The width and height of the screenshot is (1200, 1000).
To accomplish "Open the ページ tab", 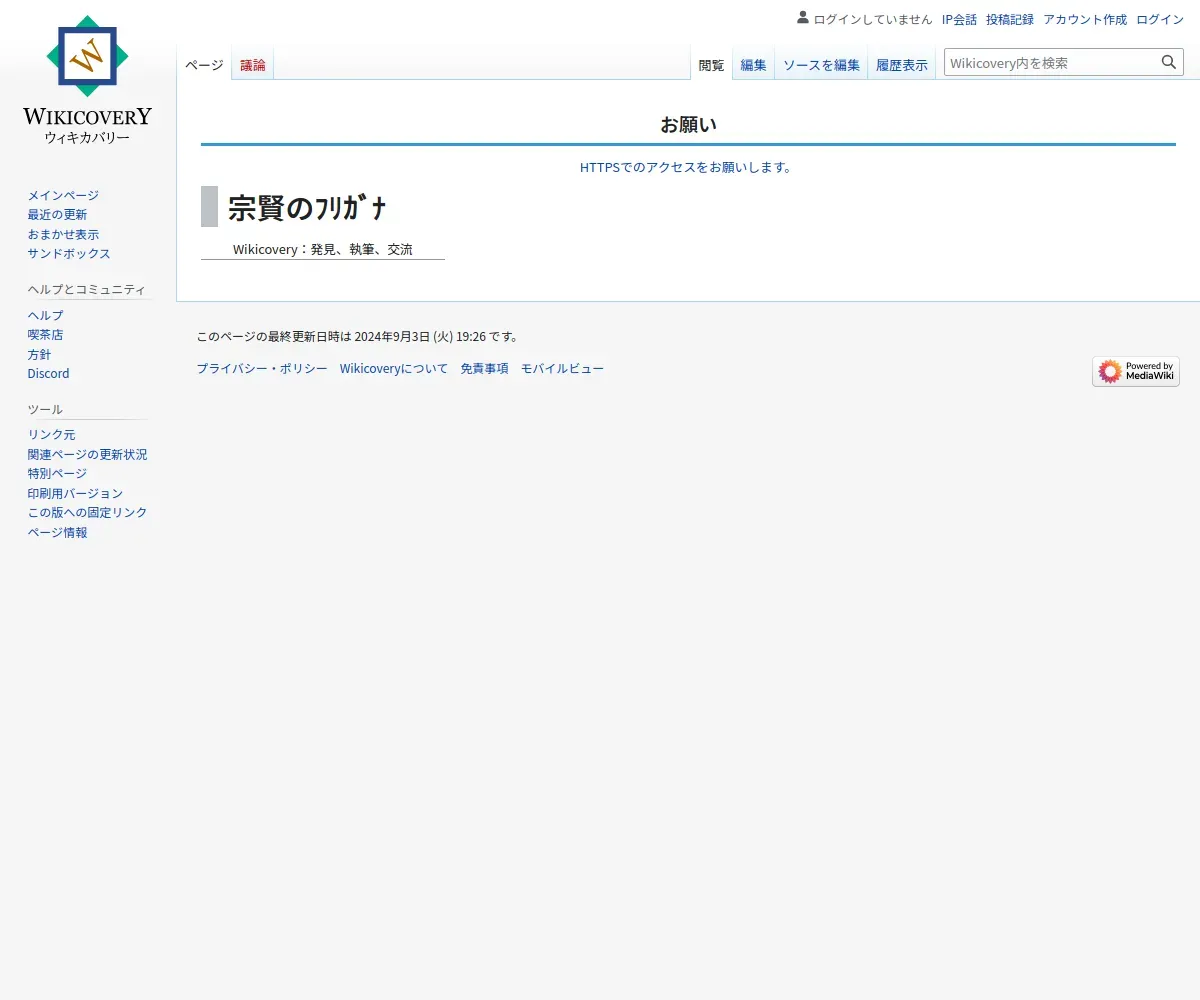I will 204,65.
